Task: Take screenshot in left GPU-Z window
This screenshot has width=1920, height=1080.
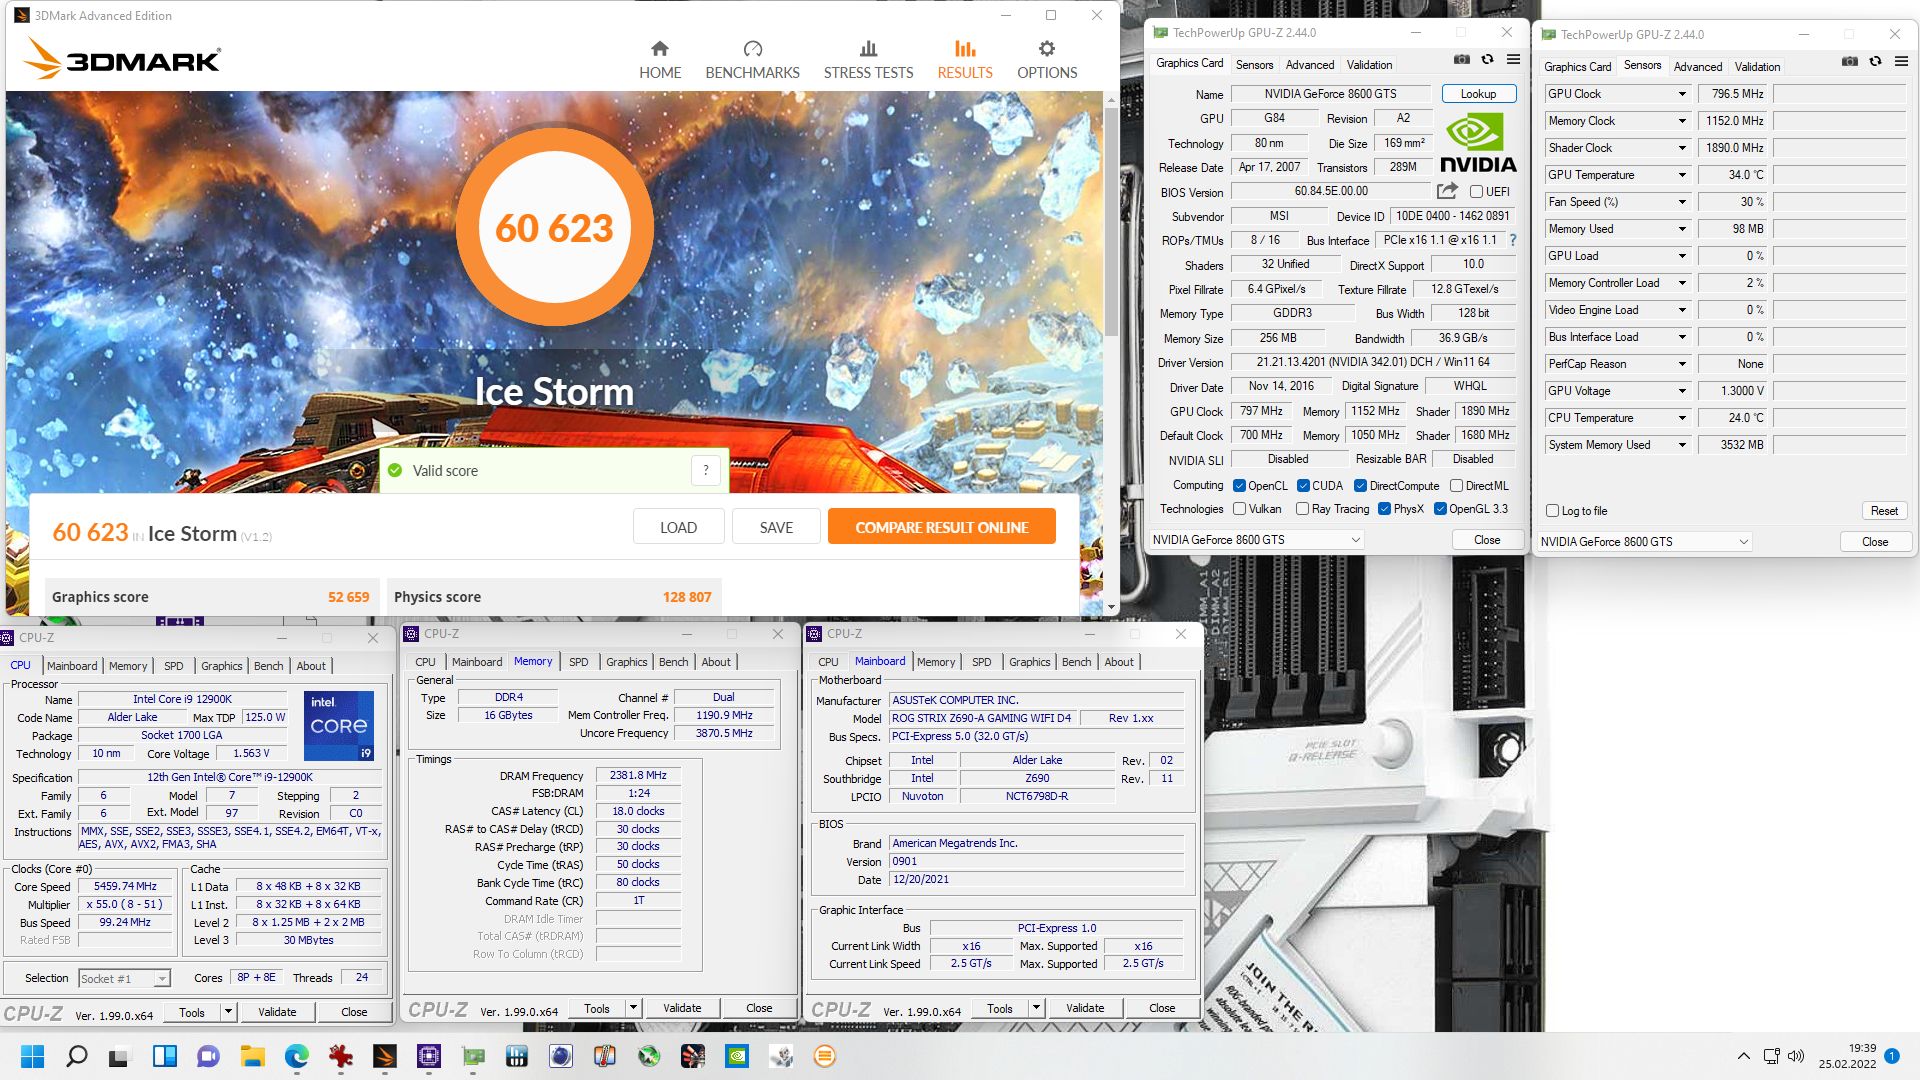Action: click(1462, 60)
